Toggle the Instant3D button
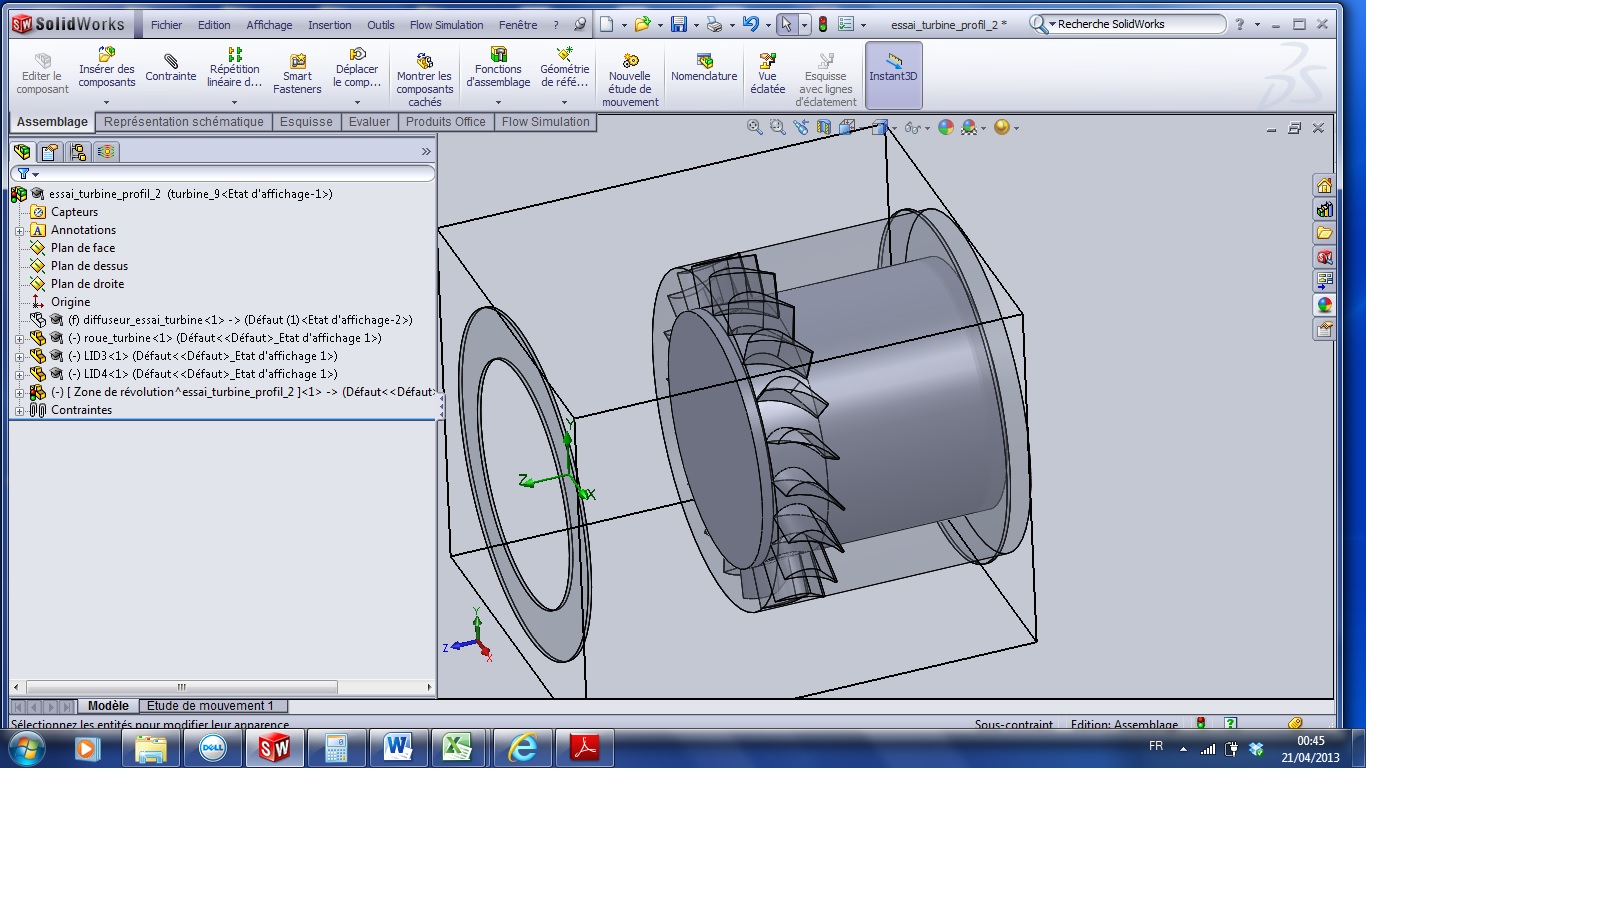The image size is (1598, 900). tap(893, 75)
